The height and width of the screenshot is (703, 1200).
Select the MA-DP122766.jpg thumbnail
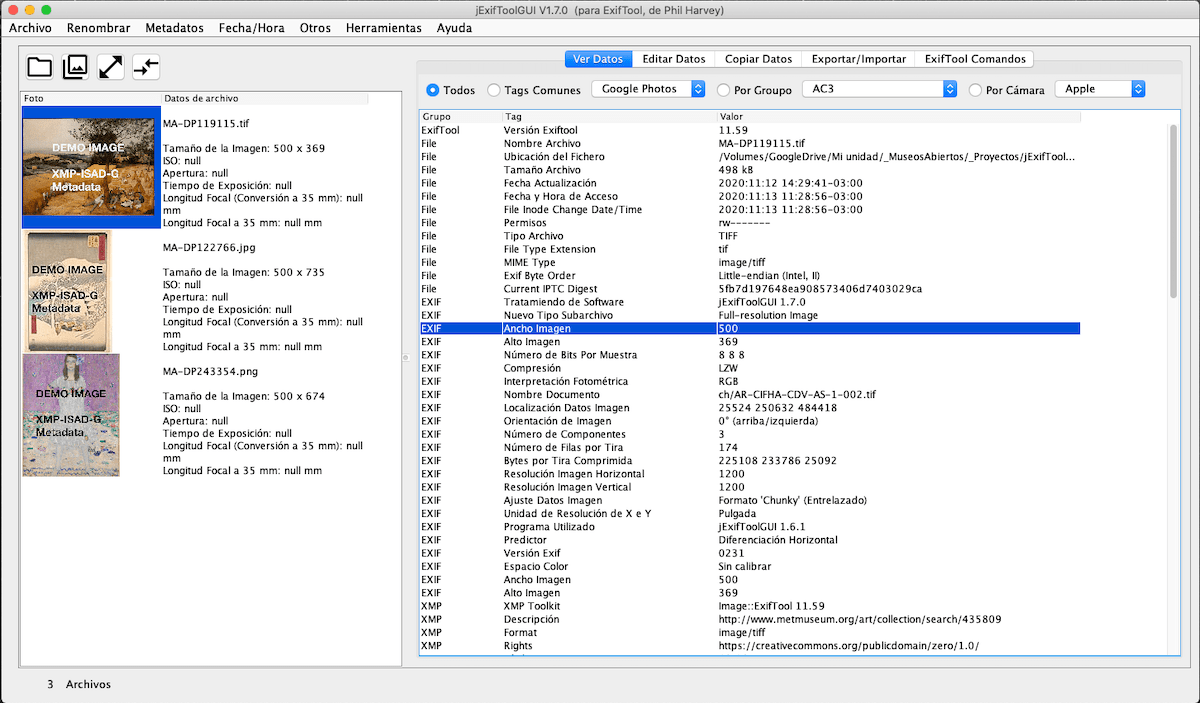coord(67,290)
